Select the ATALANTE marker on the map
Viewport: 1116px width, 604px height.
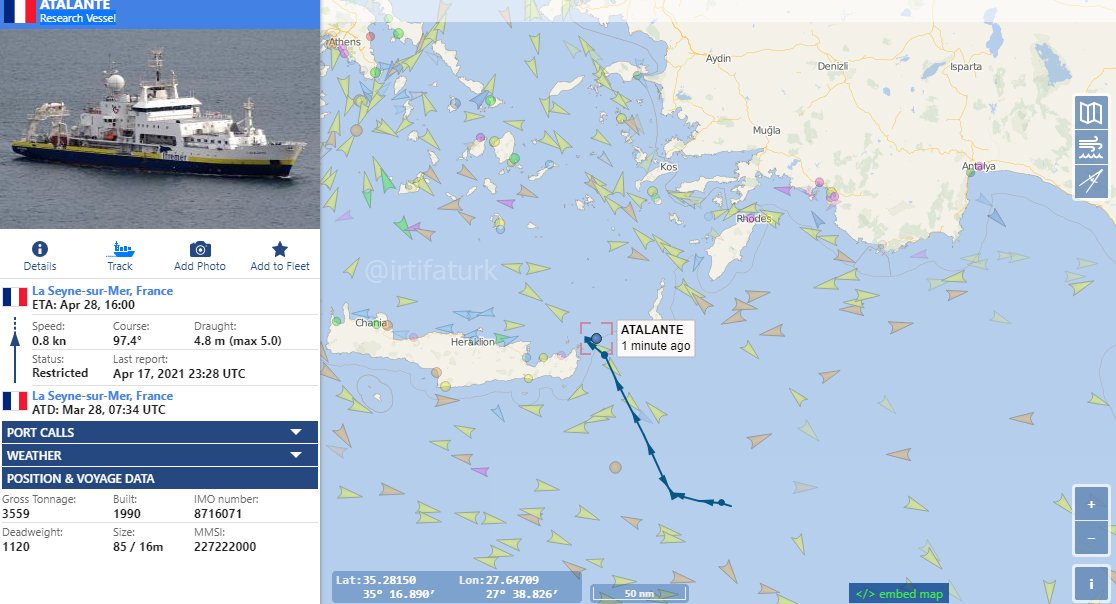point(596,338)
